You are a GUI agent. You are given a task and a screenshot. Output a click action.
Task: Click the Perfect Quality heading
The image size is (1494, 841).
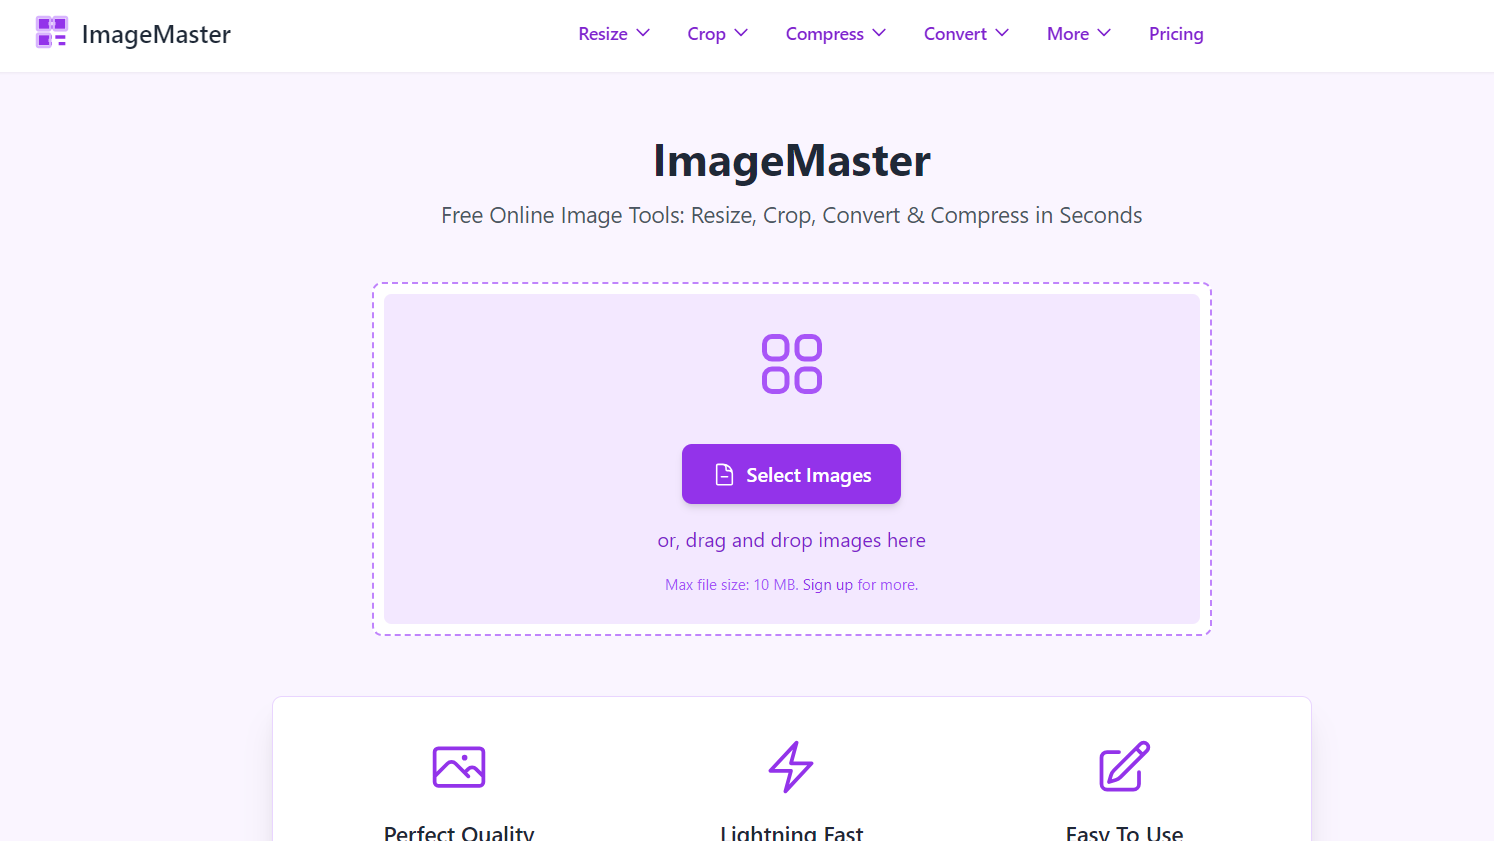459,832
